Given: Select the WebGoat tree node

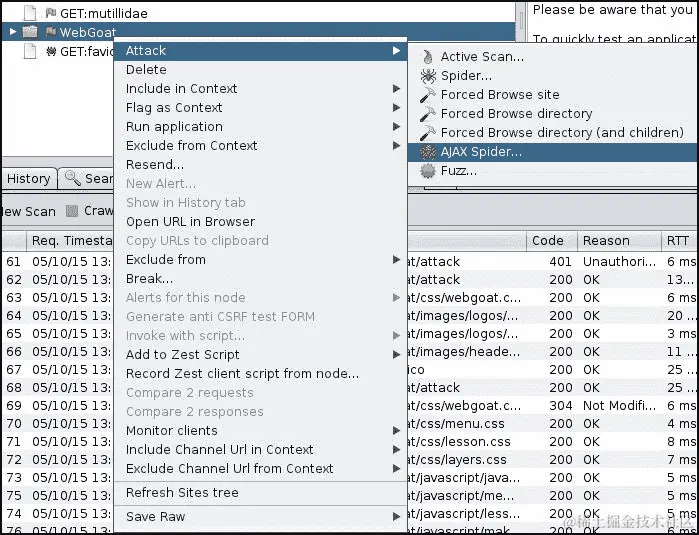Looking at the screenshot, I should click(x=88, y=32).
